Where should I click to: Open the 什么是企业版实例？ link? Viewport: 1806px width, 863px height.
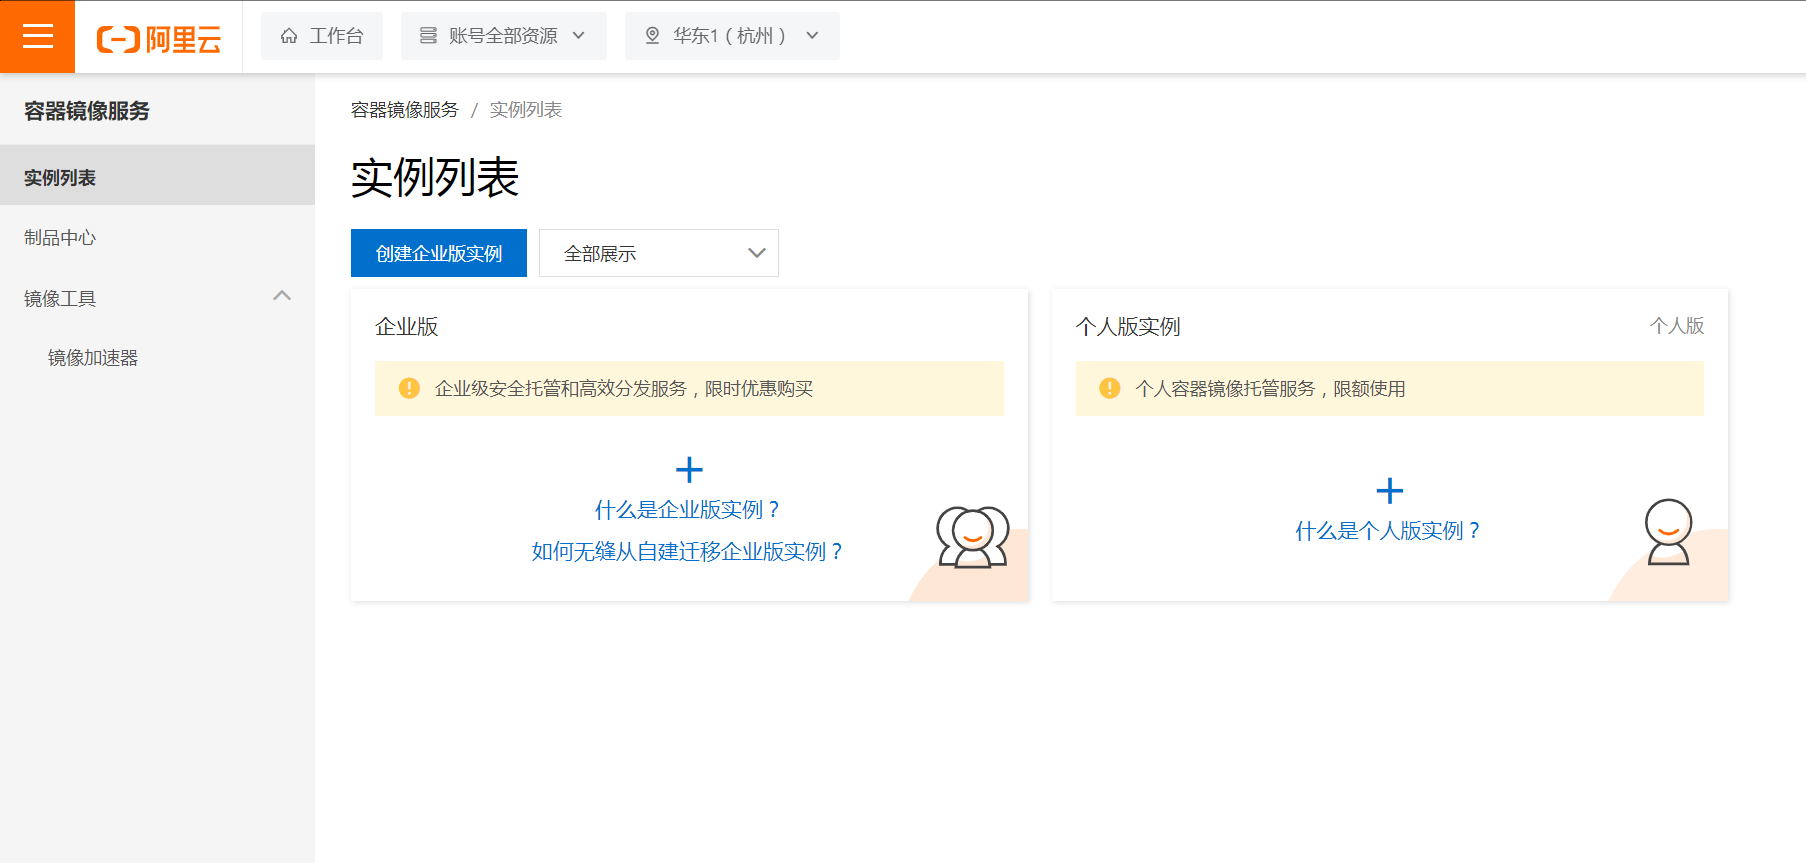[688, 510]
